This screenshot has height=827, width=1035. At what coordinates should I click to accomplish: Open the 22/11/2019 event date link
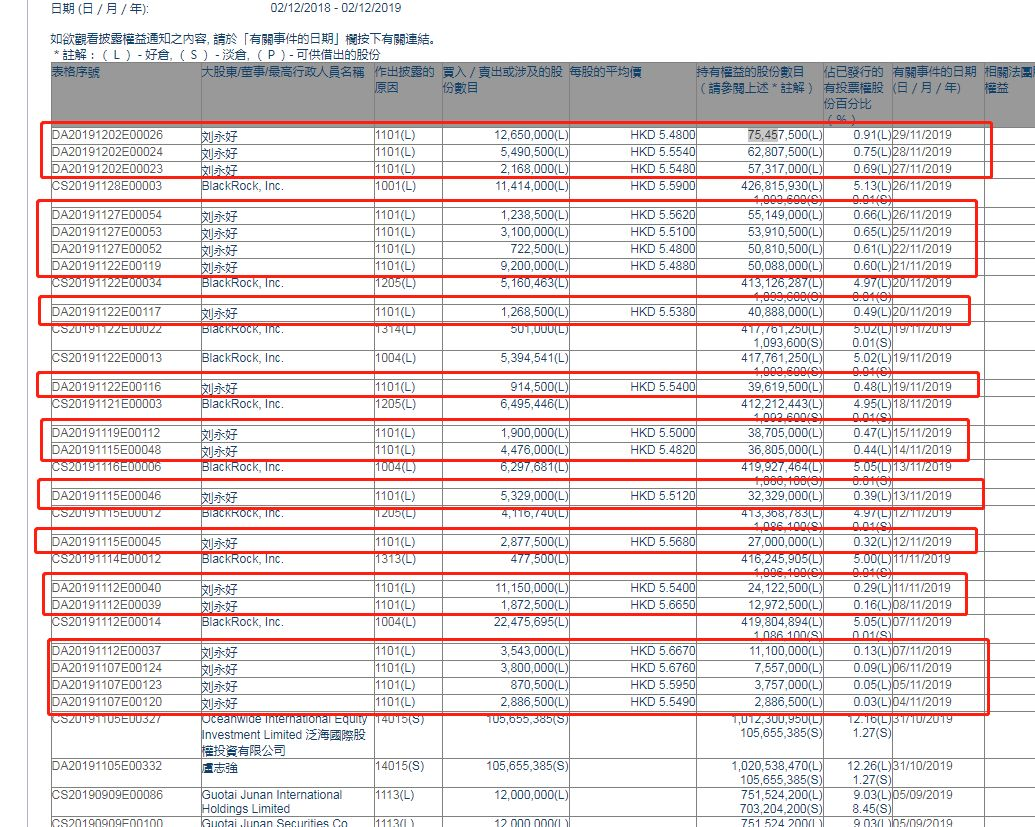coord(922,249)
